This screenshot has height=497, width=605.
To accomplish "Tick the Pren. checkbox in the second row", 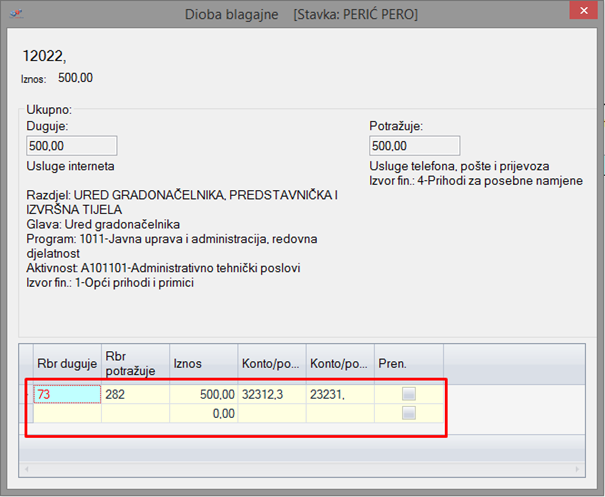I will tap(408, 412).
